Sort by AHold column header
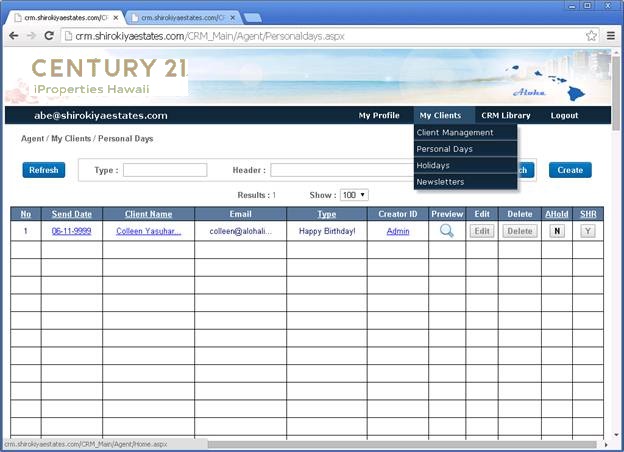The width and height of the screenshot is (624, 452). pos(557,214)
